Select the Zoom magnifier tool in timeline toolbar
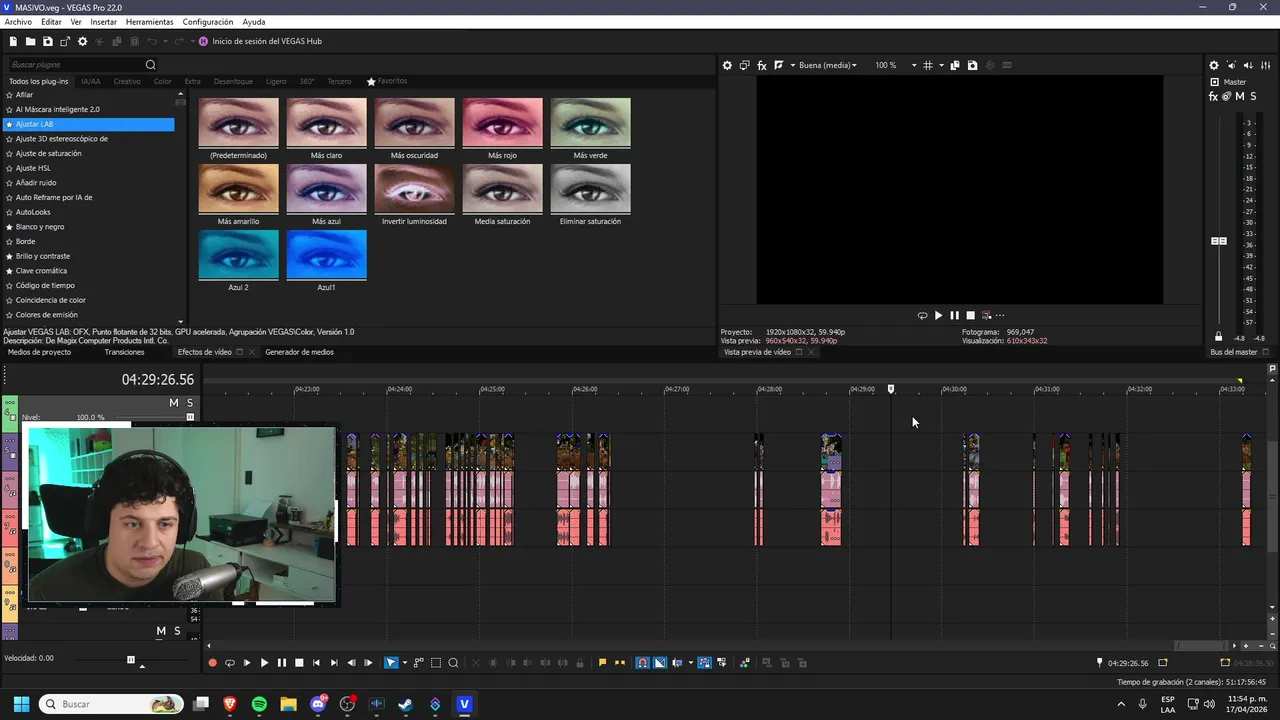The width and height of the screenshot is (1280, 720). tap(453, 662)
